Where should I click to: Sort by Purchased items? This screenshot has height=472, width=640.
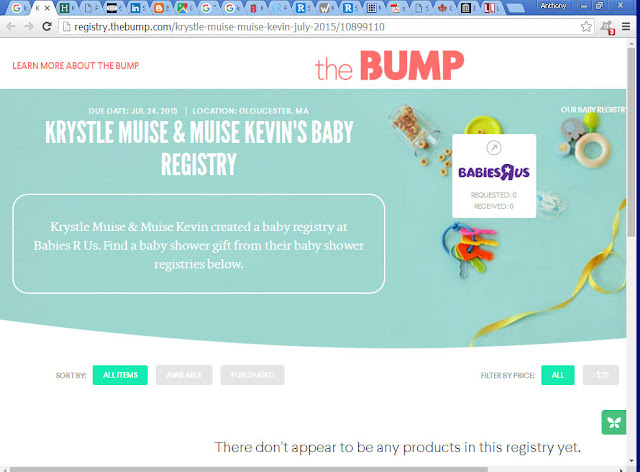coord(252,375)
